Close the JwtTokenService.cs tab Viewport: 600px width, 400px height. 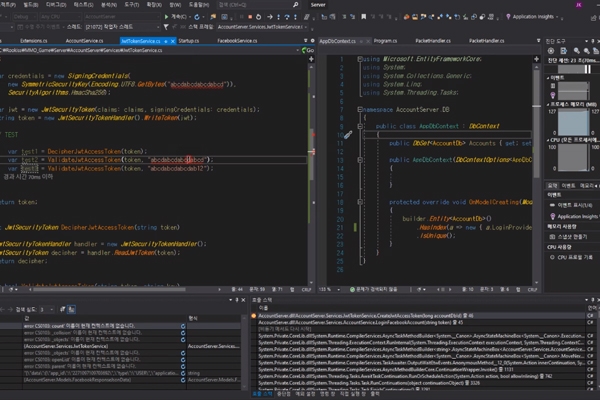pos(173,41)
